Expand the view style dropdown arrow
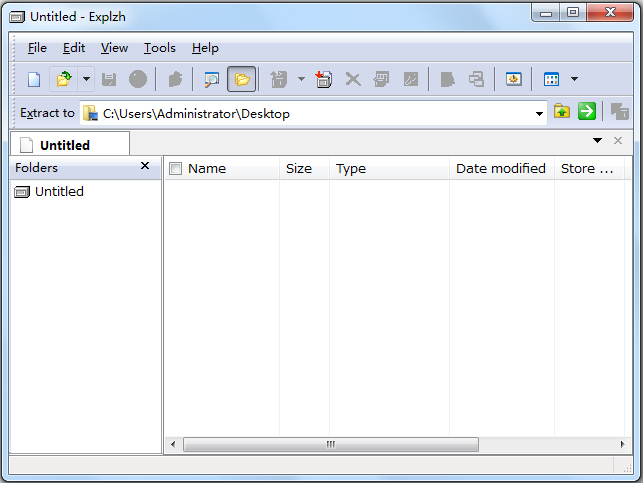Image resolution: width=643 pixels, height=483 pixels. tap(574, 79)
